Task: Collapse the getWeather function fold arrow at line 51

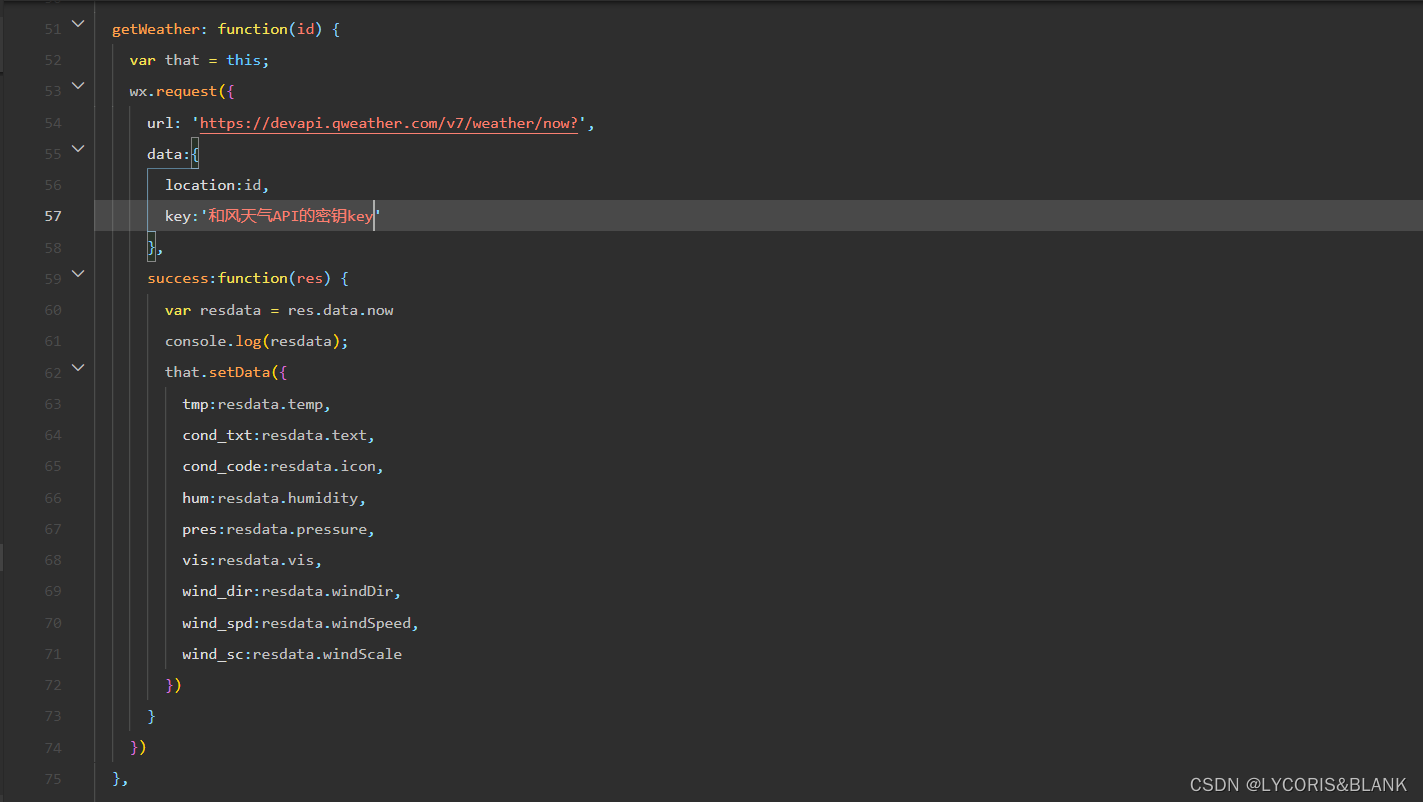Action: tap(78, 24)
